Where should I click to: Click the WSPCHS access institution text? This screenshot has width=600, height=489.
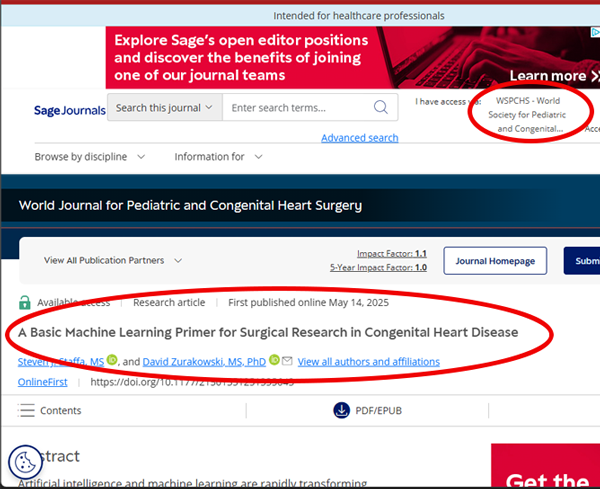[527, 115]
